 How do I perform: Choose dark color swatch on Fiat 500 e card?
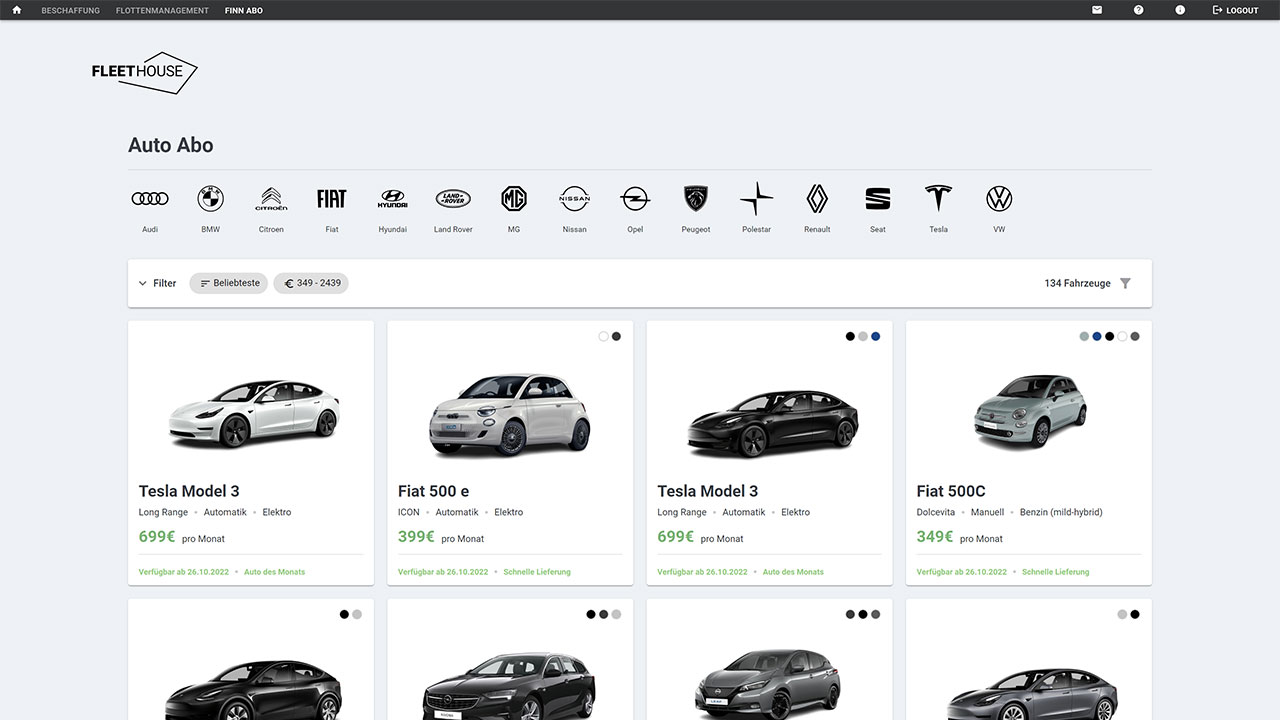(x=616, y=337)
